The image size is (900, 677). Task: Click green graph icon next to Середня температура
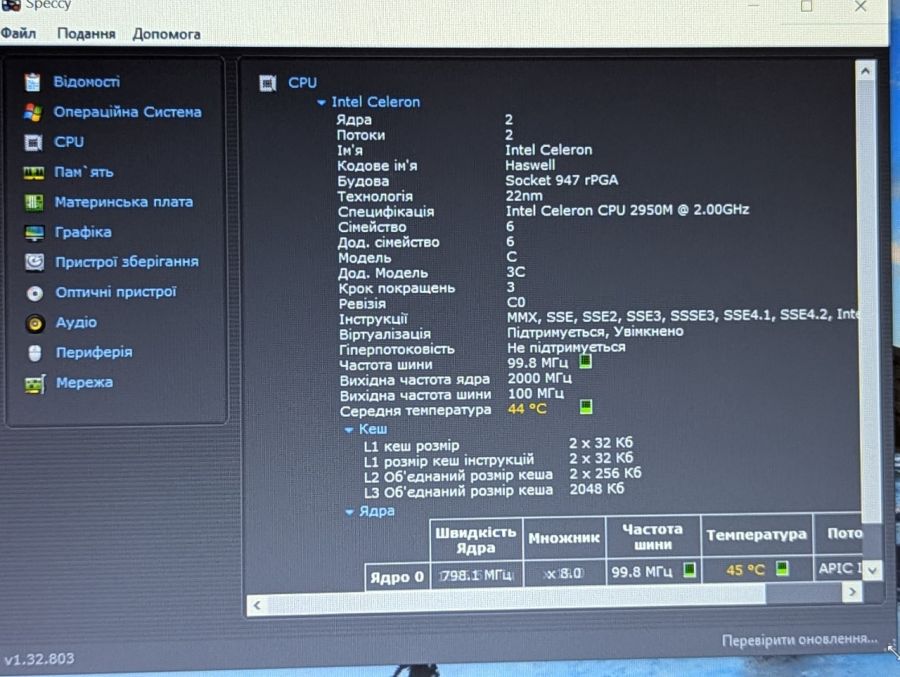point(586,407)
